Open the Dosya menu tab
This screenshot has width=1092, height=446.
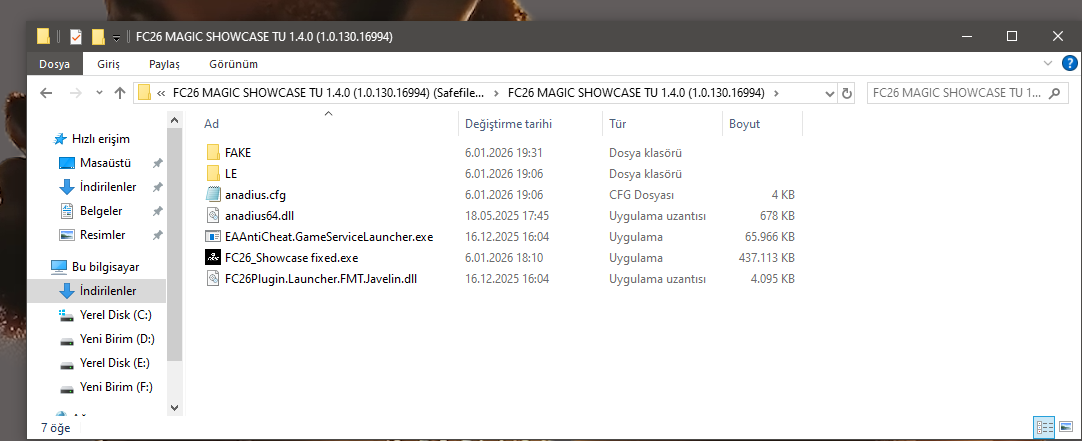tap(54, 64)
